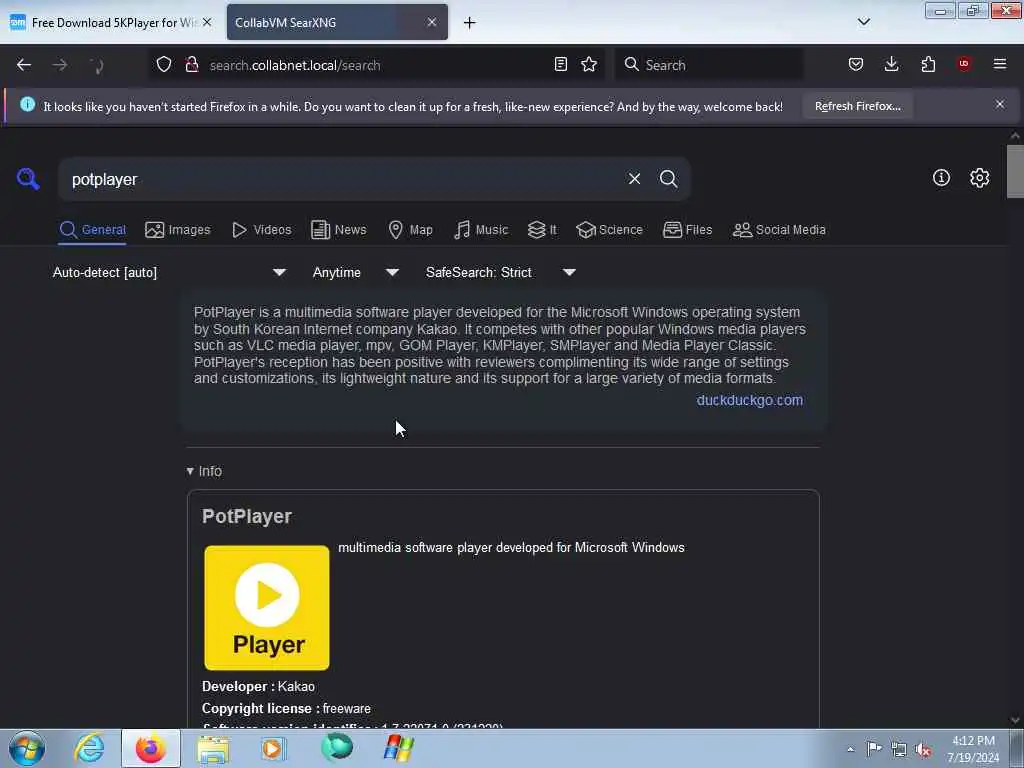Switch to Files search category
This screenshot has width=1024, height=768.
[x=688, y=230]
